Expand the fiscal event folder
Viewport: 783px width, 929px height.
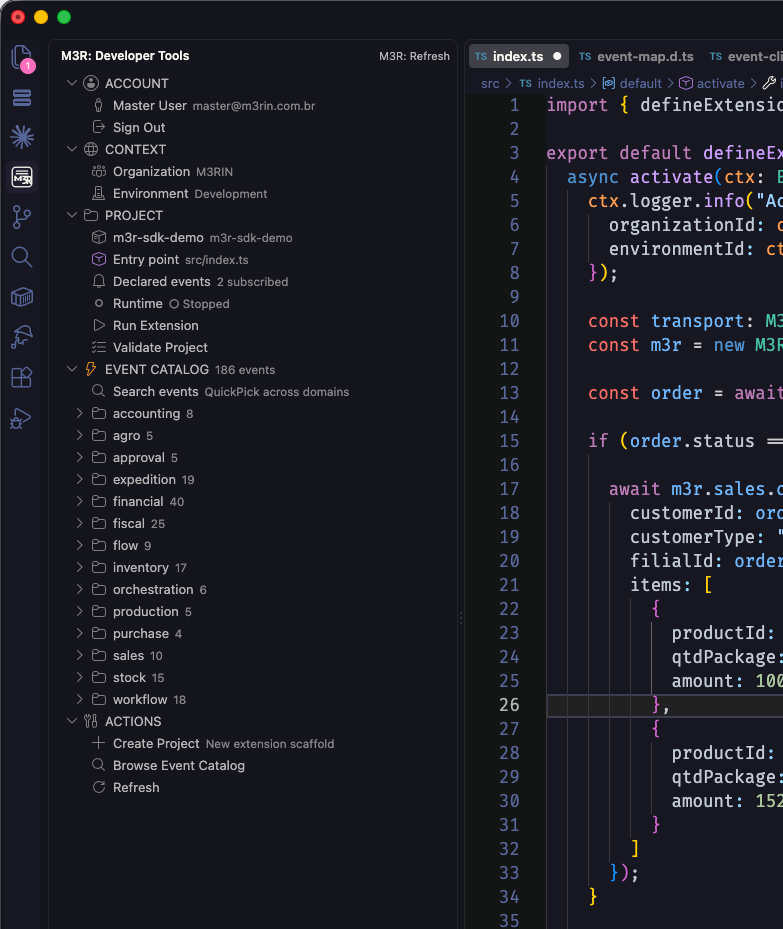coord(79,523)
